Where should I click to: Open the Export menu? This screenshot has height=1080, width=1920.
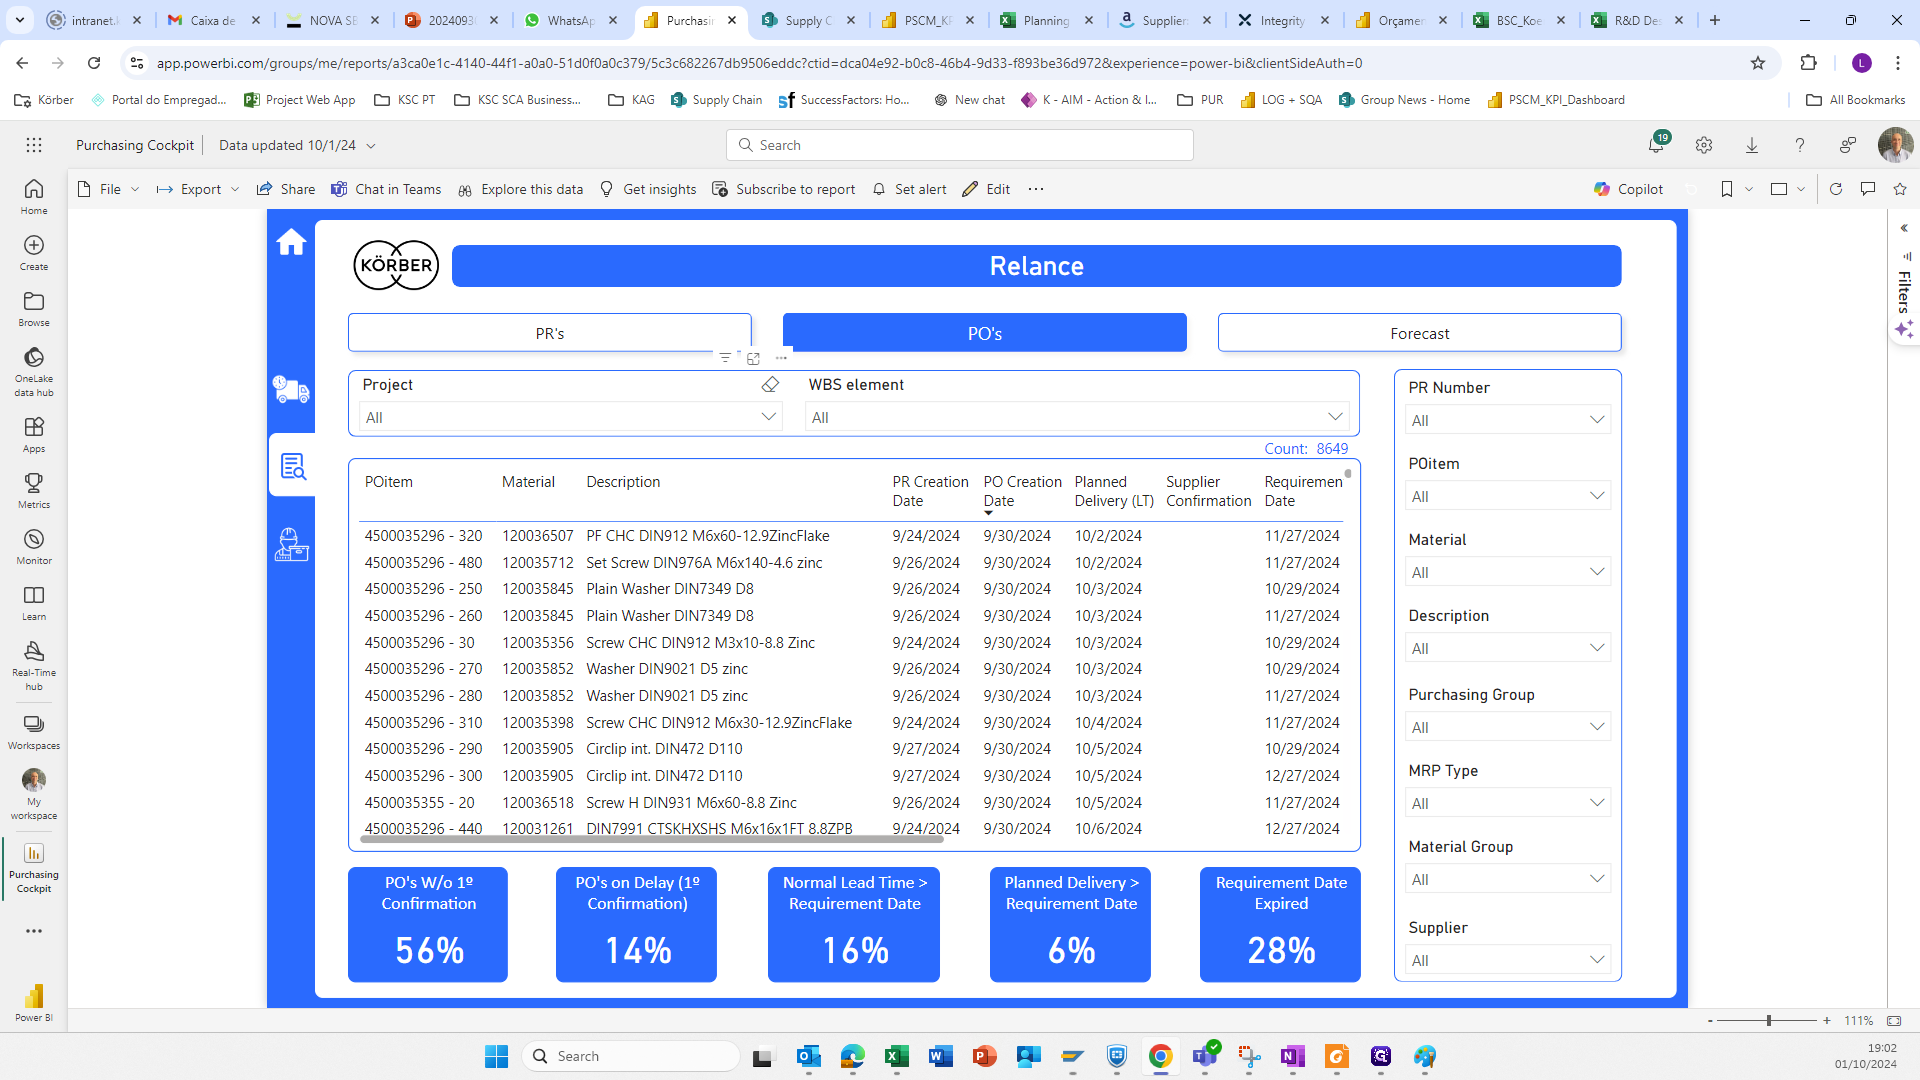[199, 189]
